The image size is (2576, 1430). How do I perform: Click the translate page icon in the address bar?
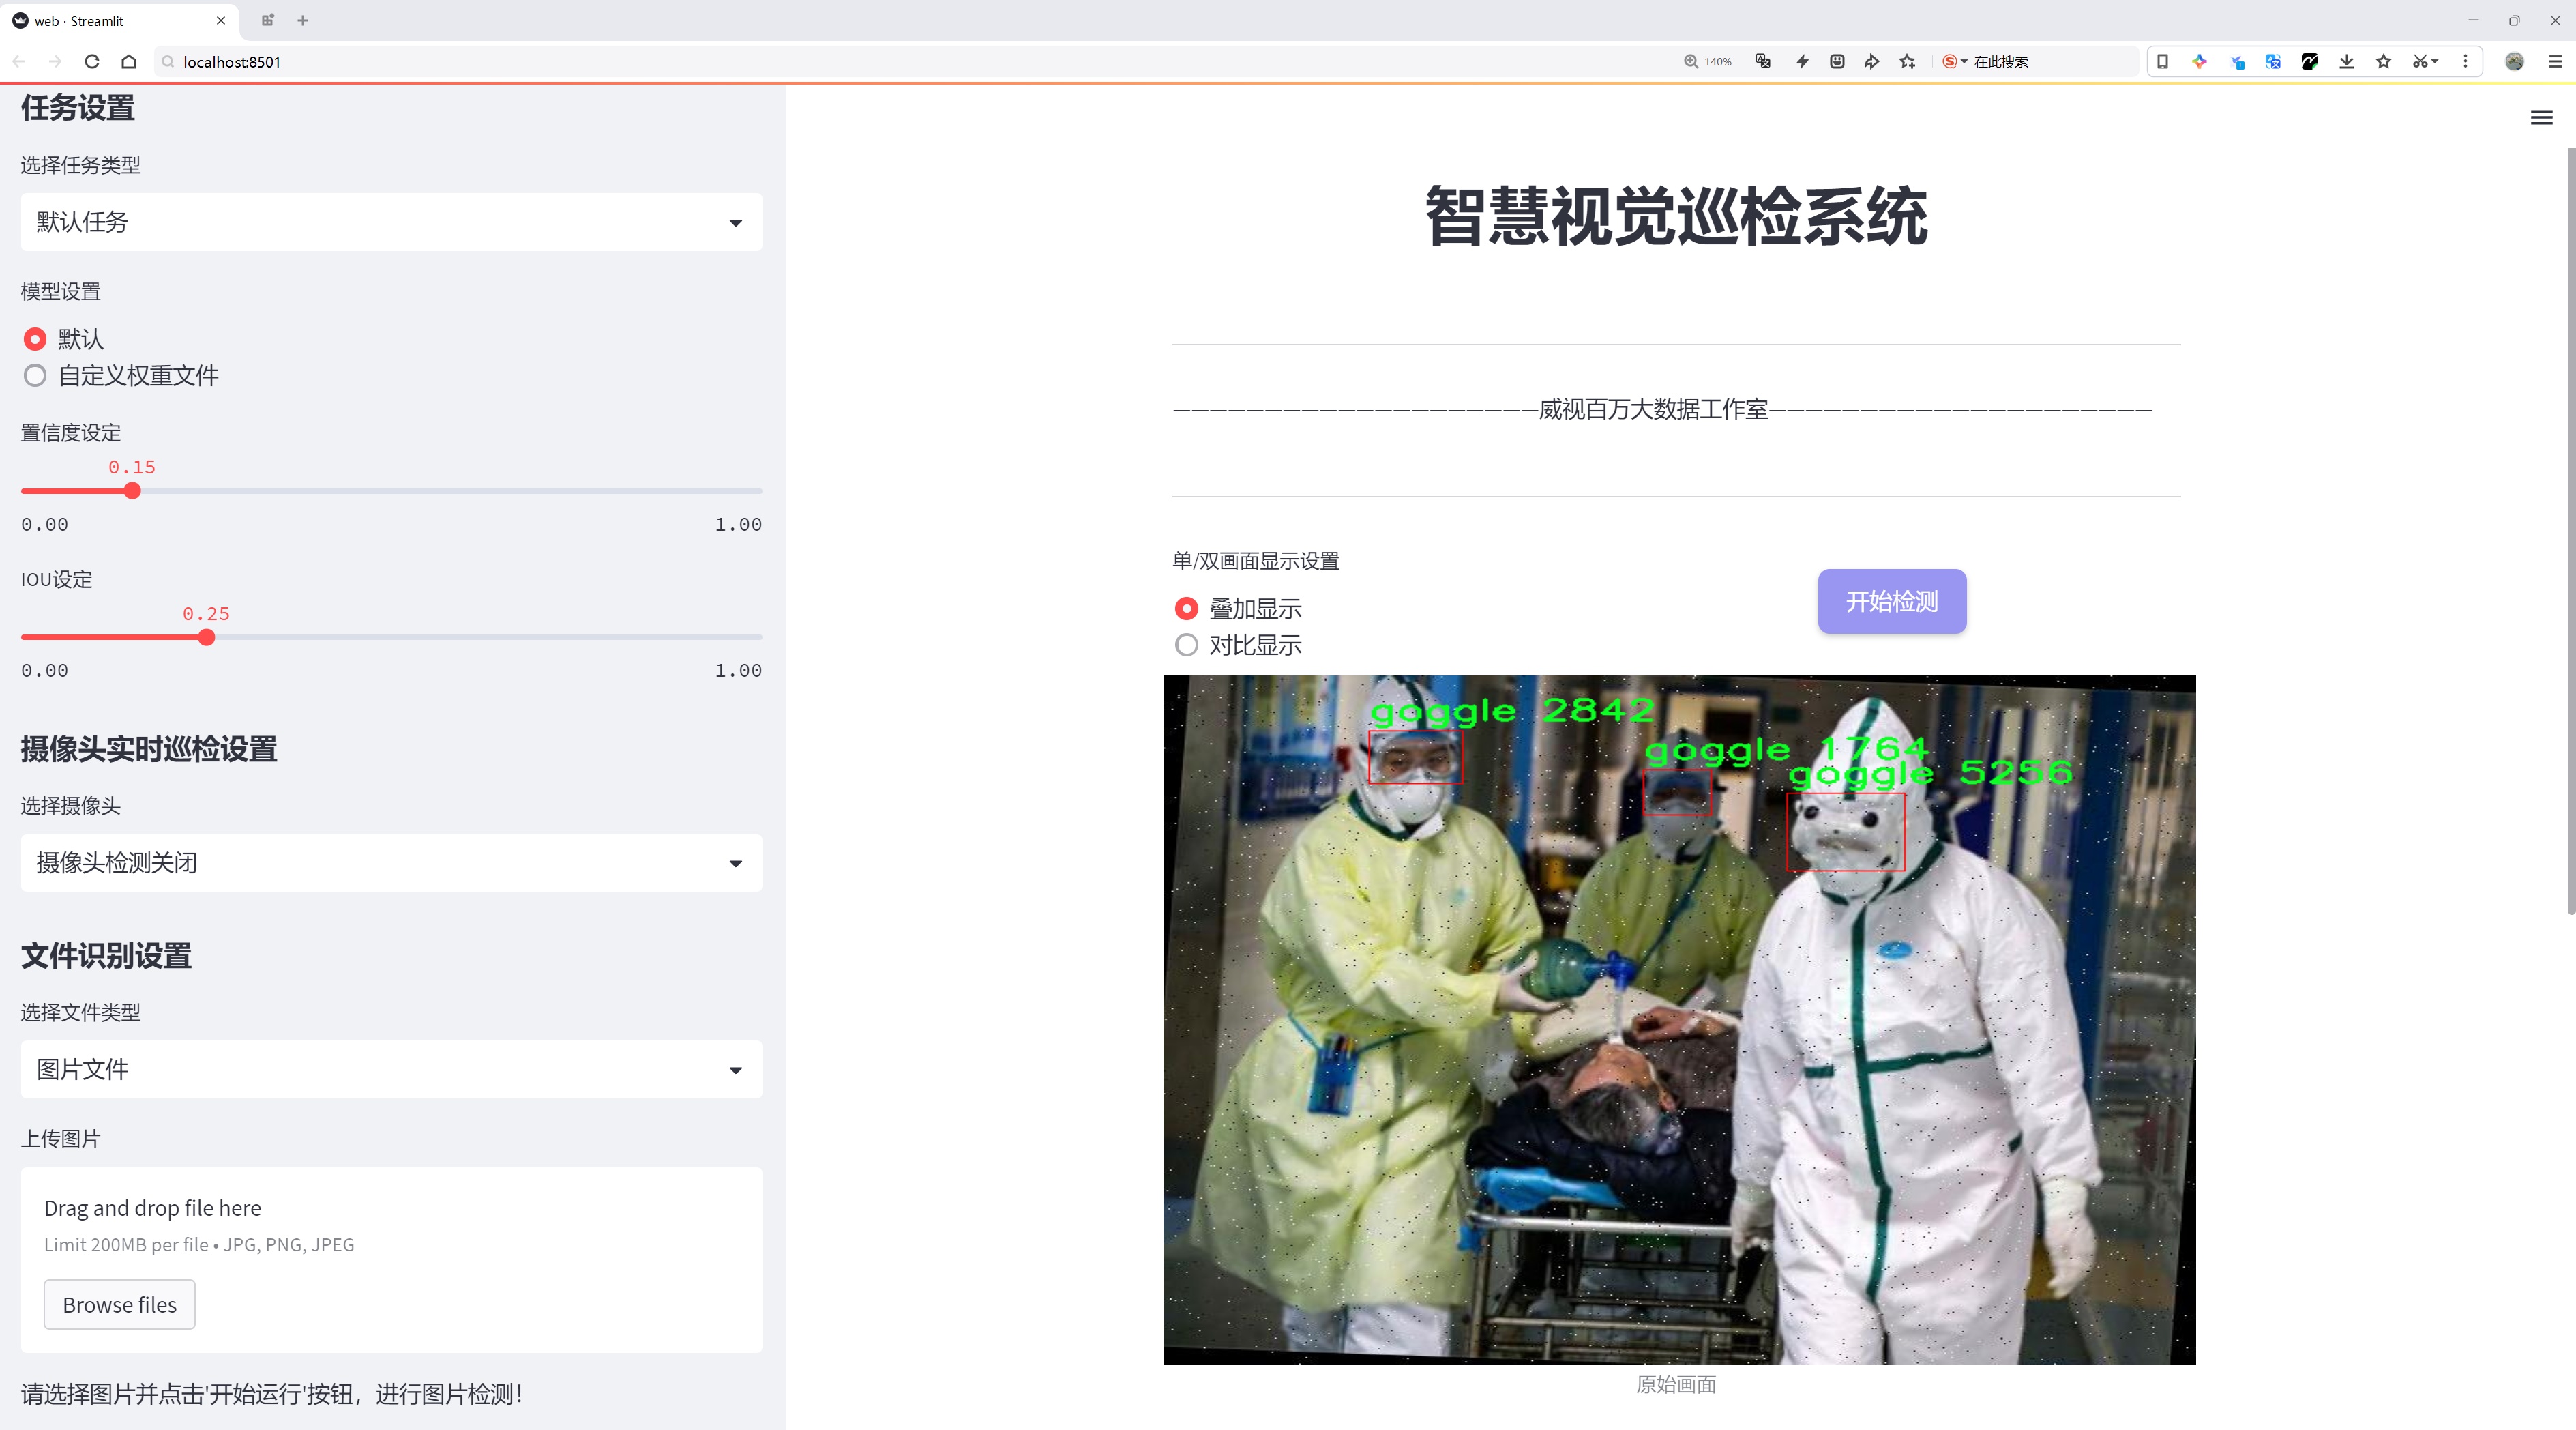coord(1763,61)
